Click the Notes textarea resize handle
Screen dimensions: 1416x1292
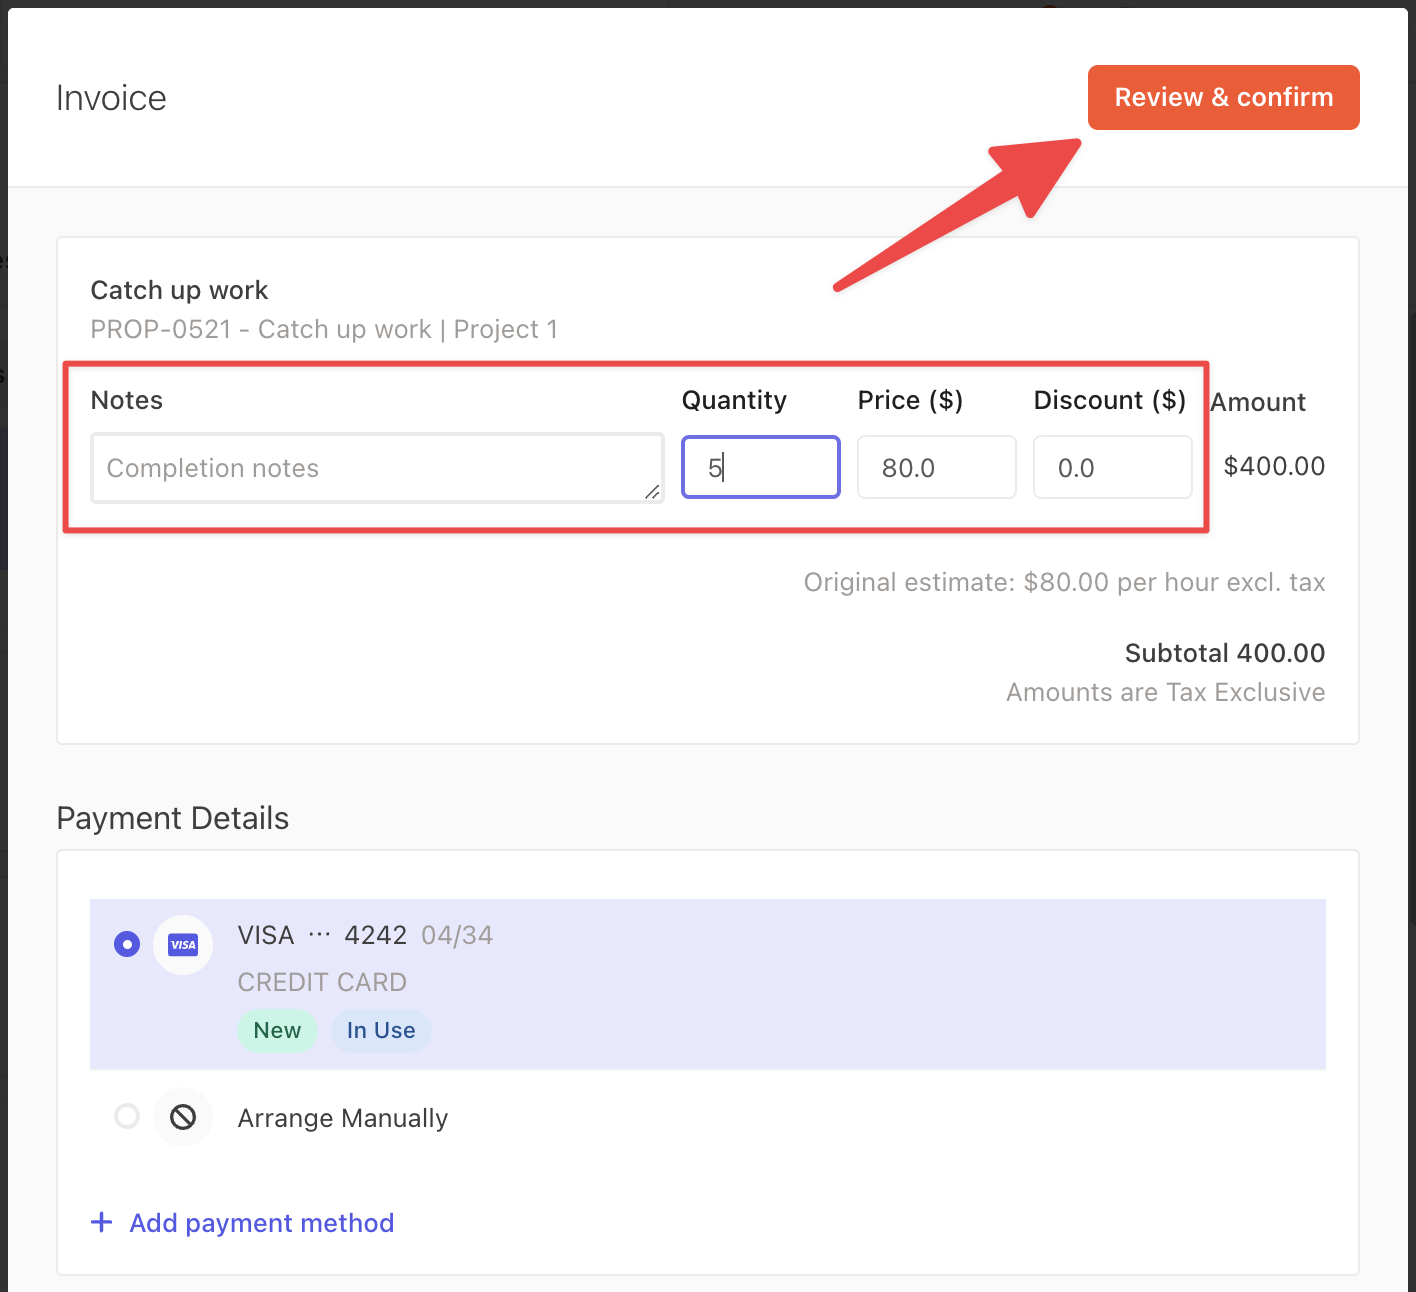pyautogui.click(x=652, y=491)
